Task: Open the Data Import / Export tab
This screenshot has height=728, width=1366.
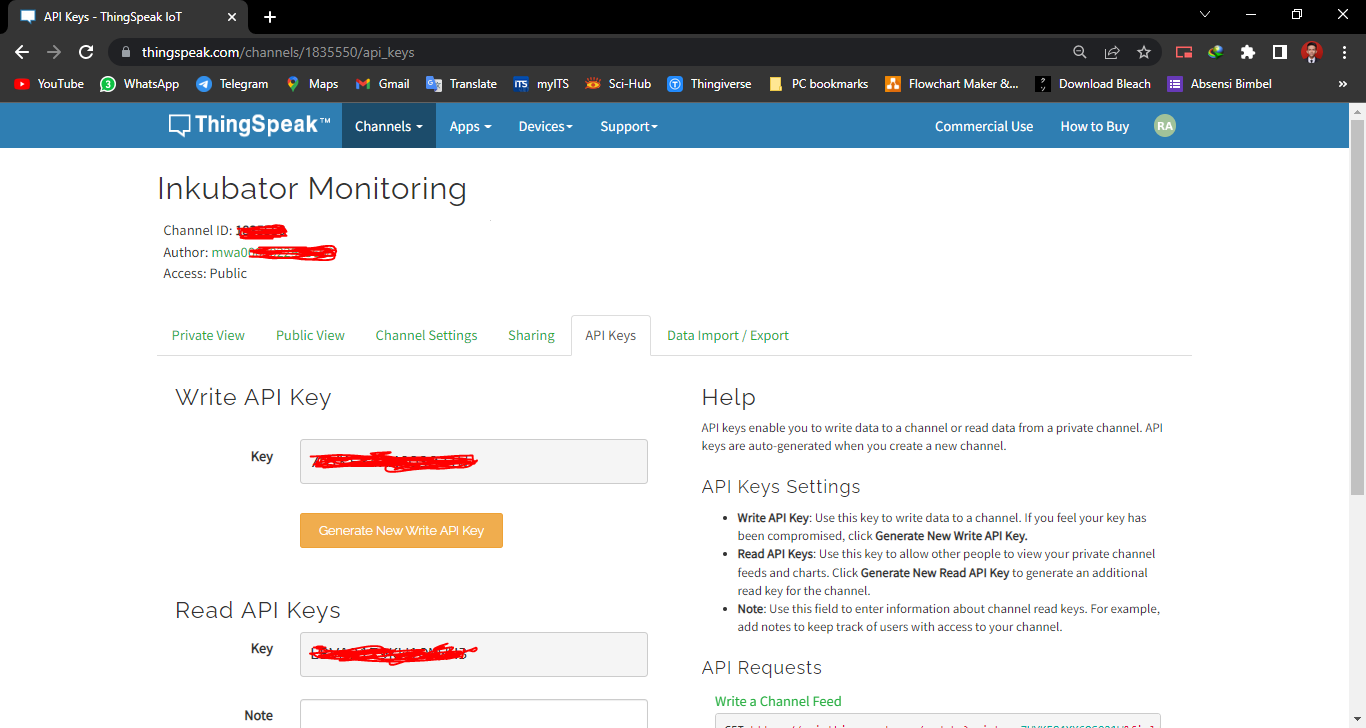Action: pos(727,335)
